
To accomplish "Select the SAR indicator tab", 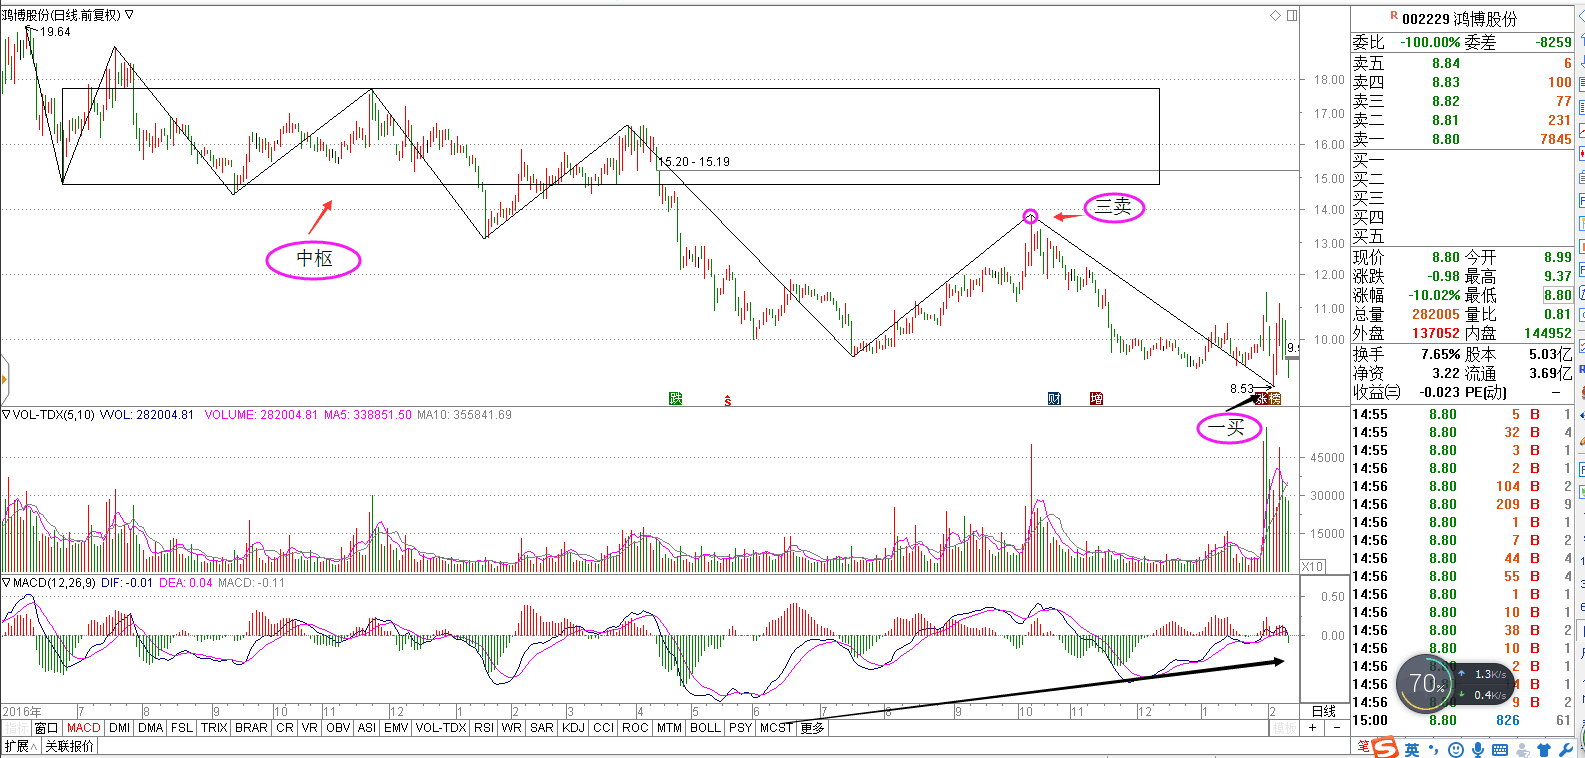I will [x=542, y=728].
